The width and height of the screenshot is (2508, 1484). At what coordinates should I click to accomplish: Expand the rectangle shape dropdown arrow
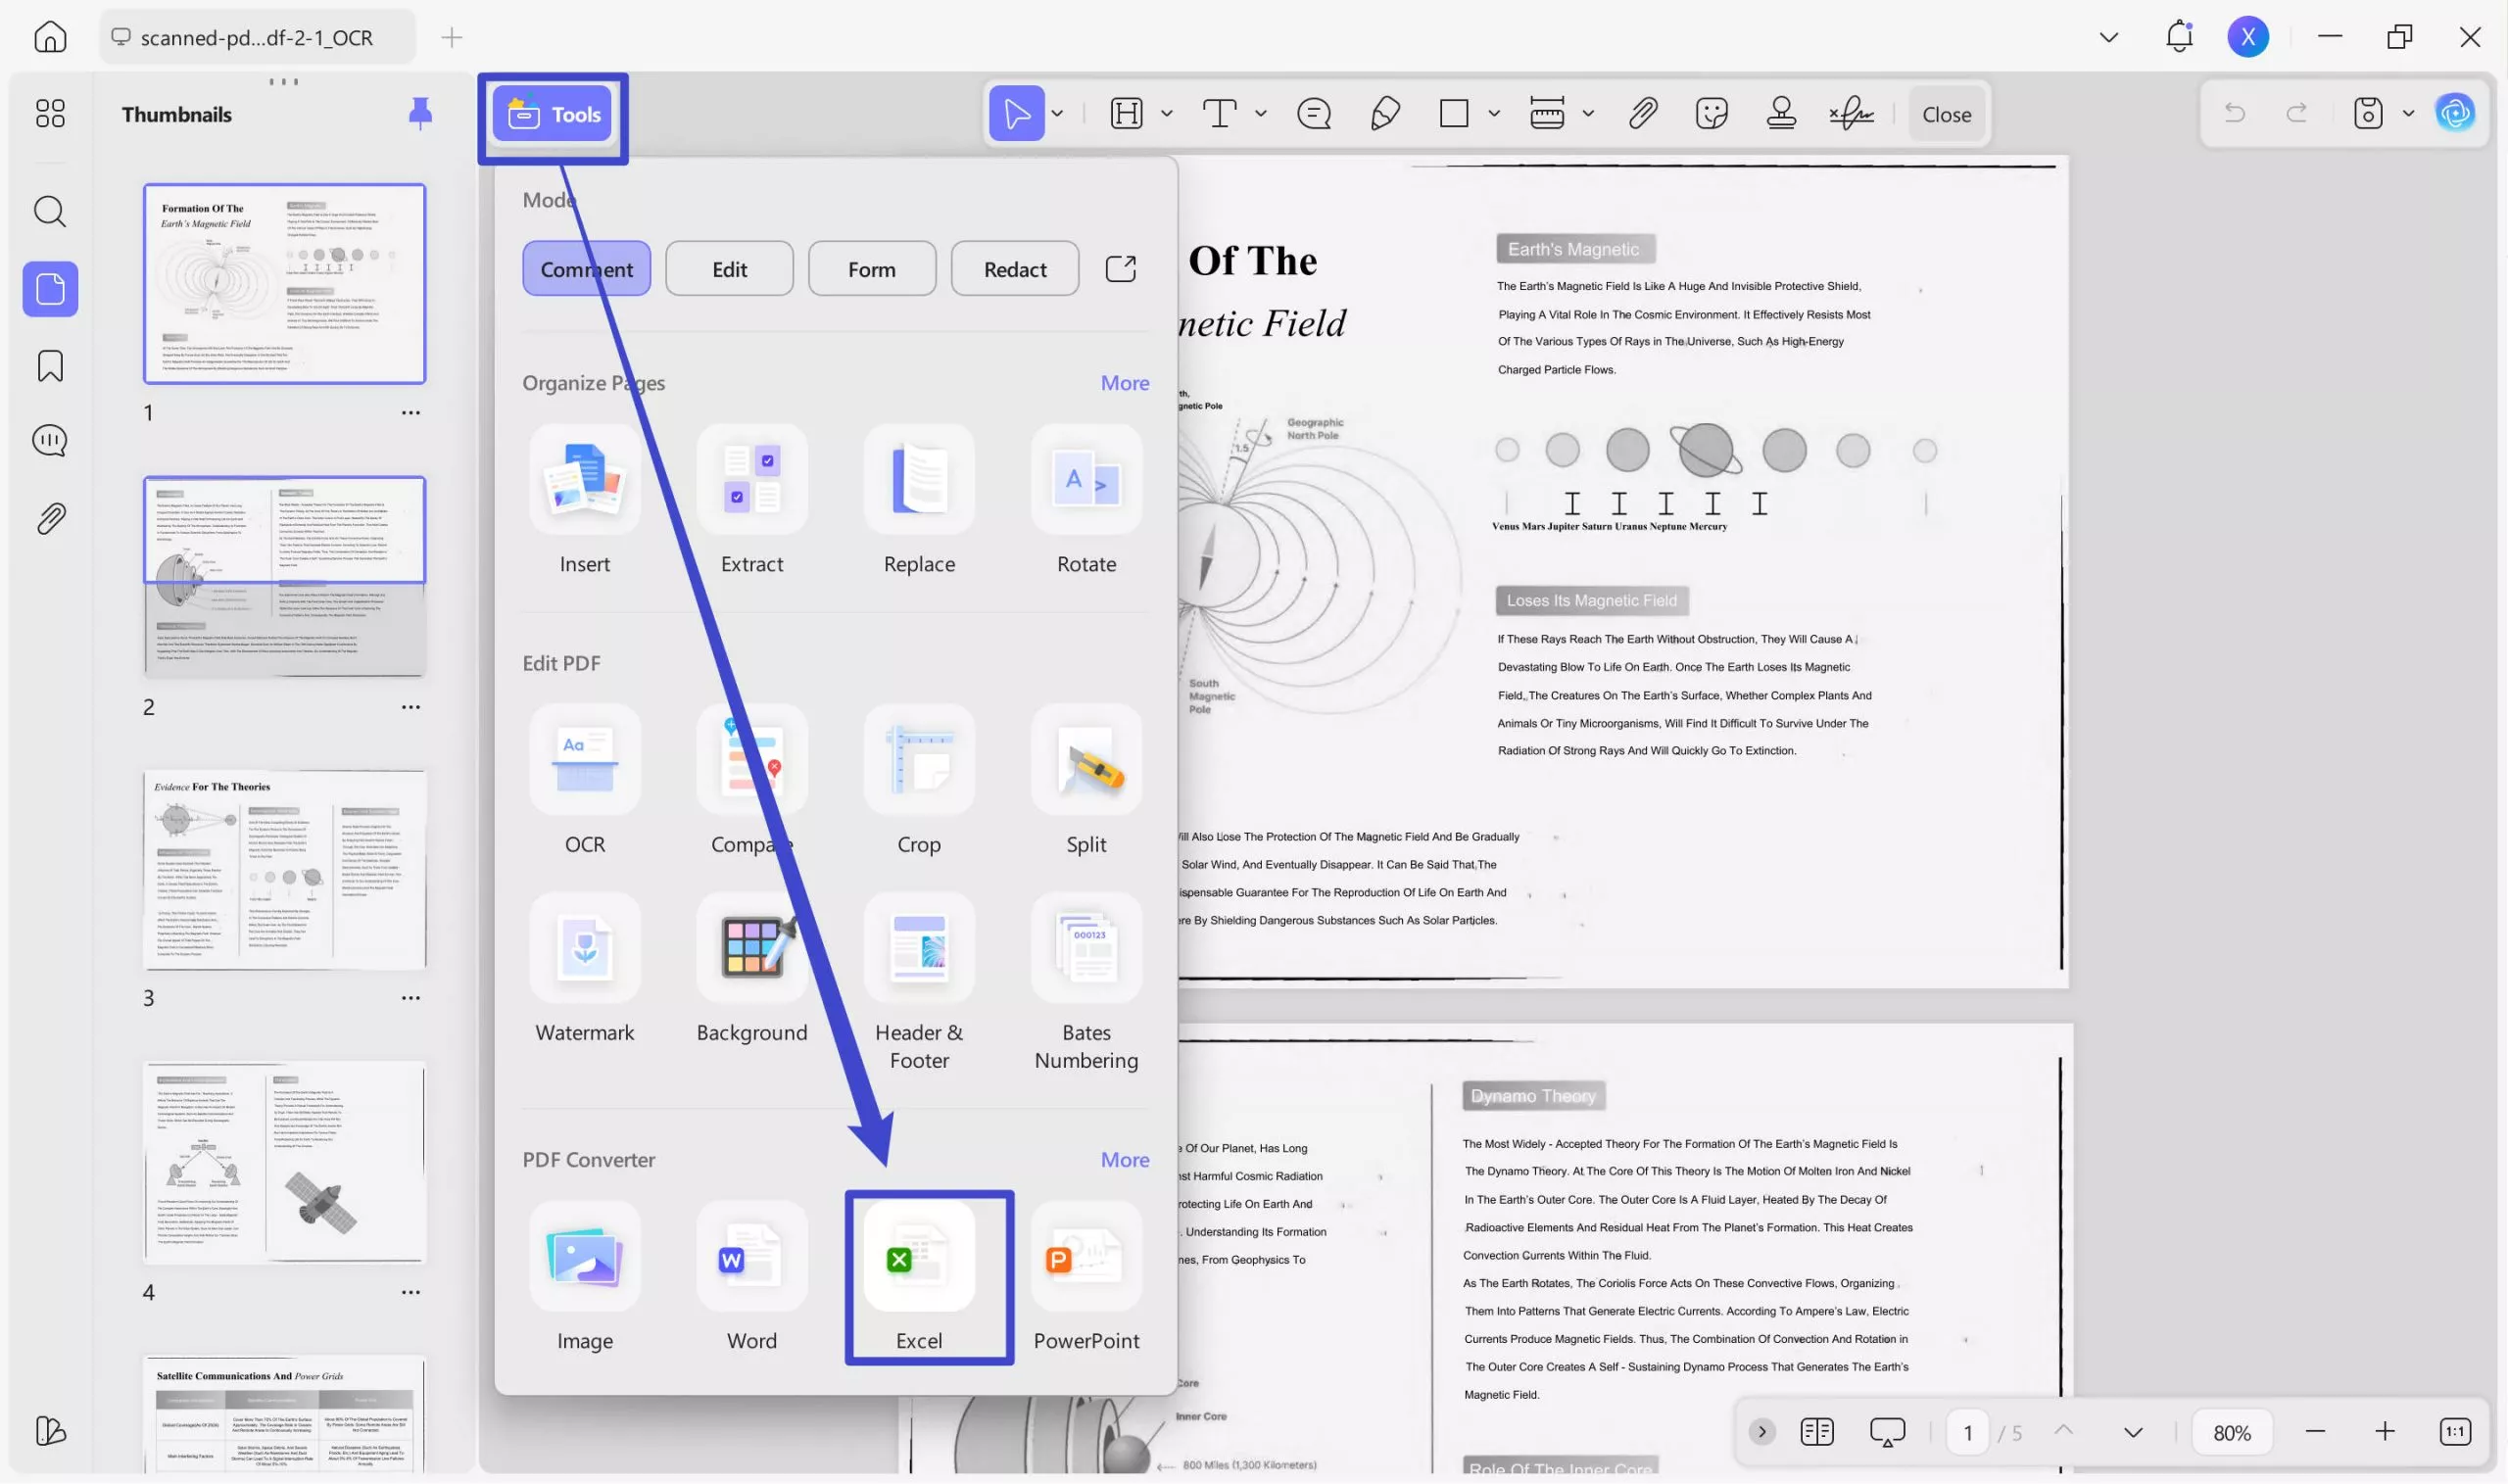click(x=1493, y=113)
